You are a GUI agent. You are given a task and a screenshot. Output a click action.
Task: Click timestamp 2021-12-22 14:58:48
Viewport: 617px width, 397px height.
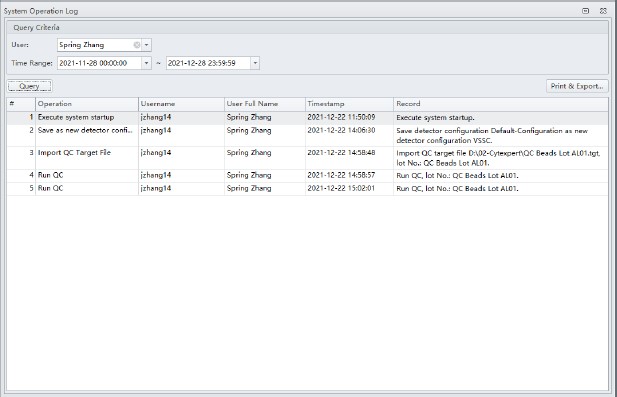coord(341,153)
